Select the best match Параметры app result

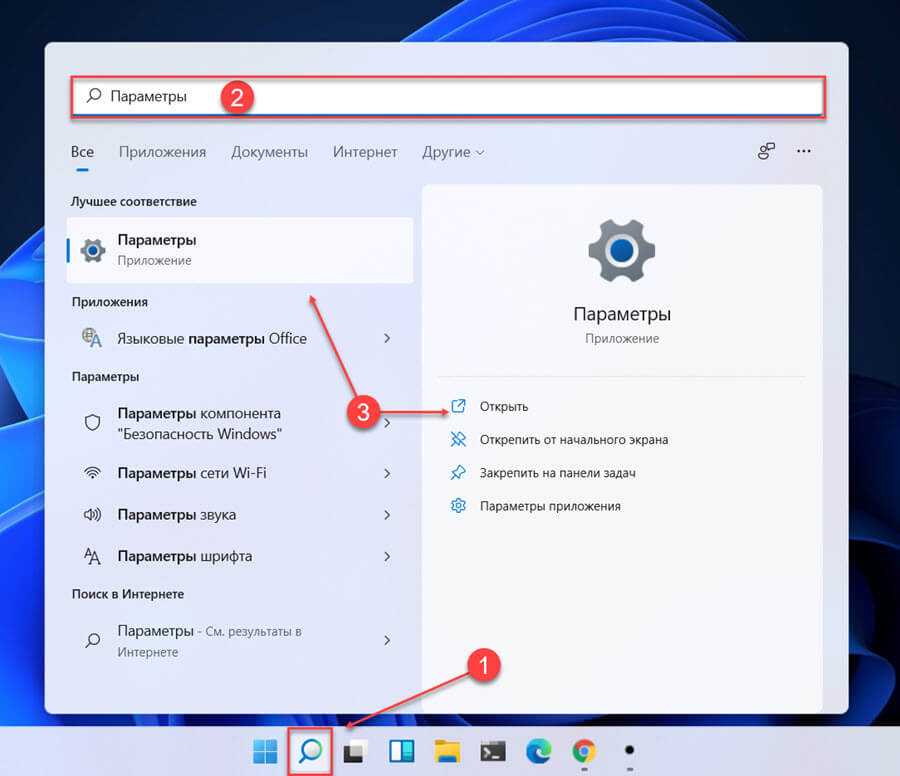click(x=240, y=250)
